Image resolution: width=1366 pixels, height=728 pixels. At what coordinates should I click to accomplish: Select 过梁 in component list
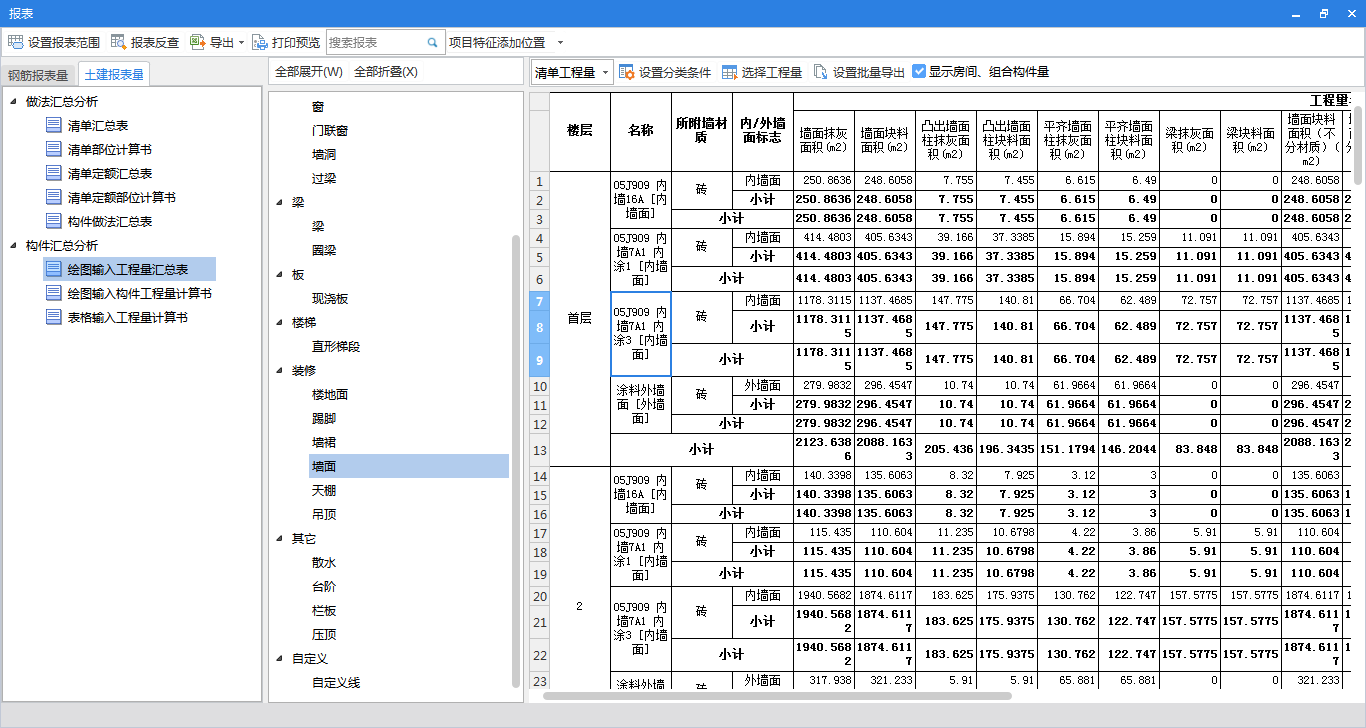pos(324,178)
